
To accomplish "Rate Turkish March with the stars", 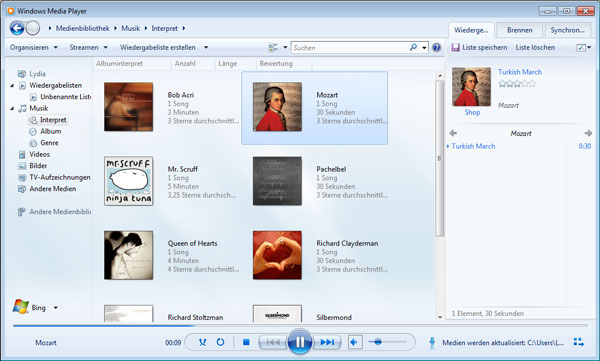I will (517, 83).
